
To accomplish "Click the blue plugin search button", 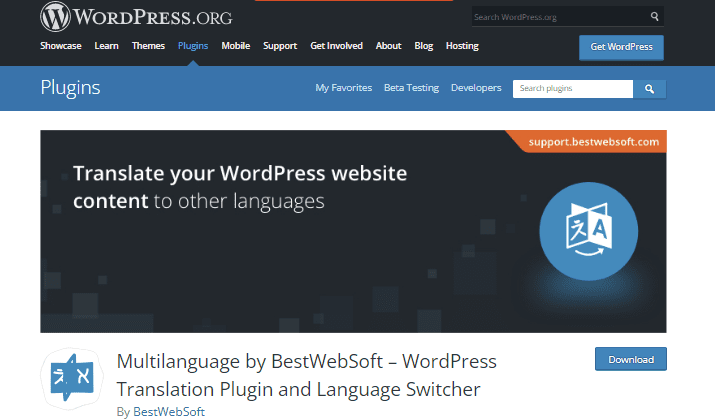I will point(649,89).
